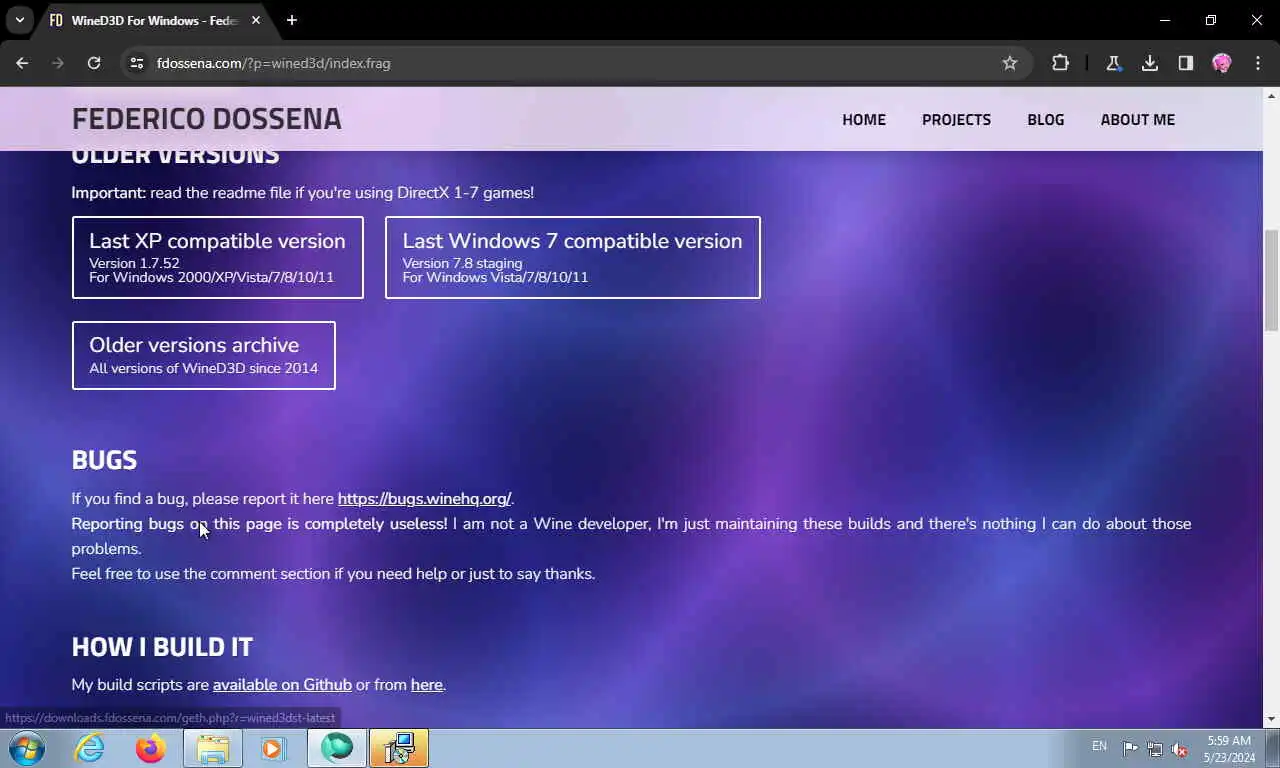Click the BUGS heading
The image size is (1280, 768).
click(104, 460)
